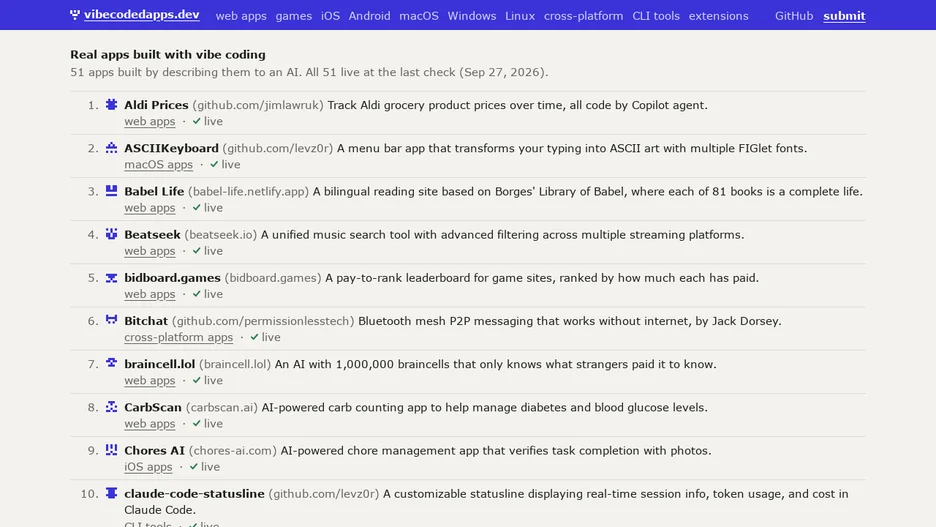Click the Aldi Prices pixel icon
The image size is (936, 527).
pos(112,104)
